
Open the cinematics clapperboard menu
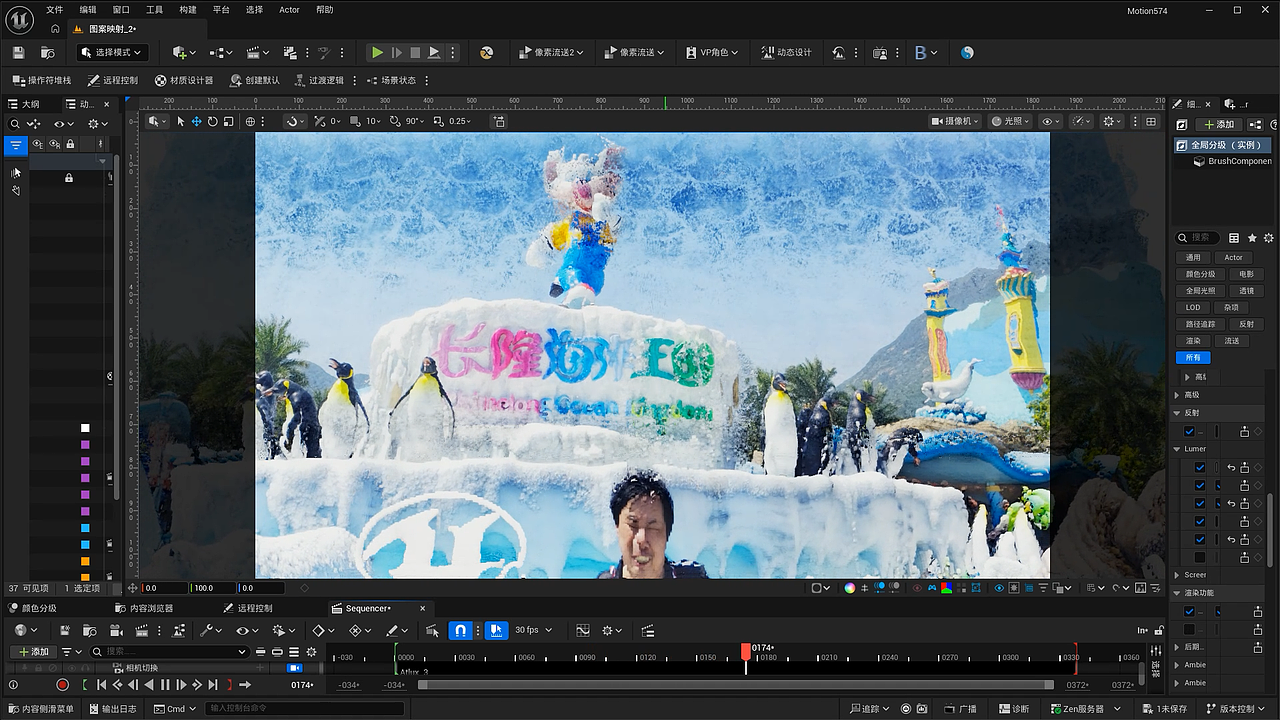click(x=259, y=52)
